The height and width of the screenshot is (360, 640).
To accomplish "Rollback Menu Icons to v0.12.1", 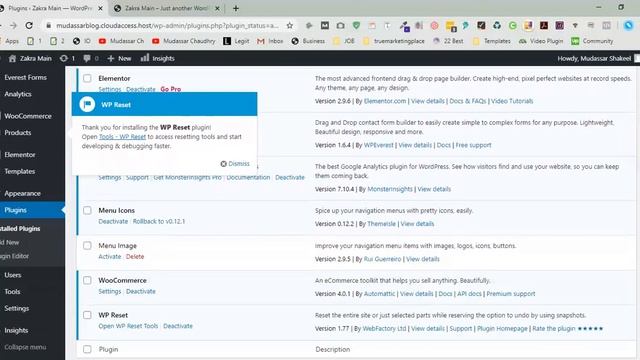I will point(159,221).
